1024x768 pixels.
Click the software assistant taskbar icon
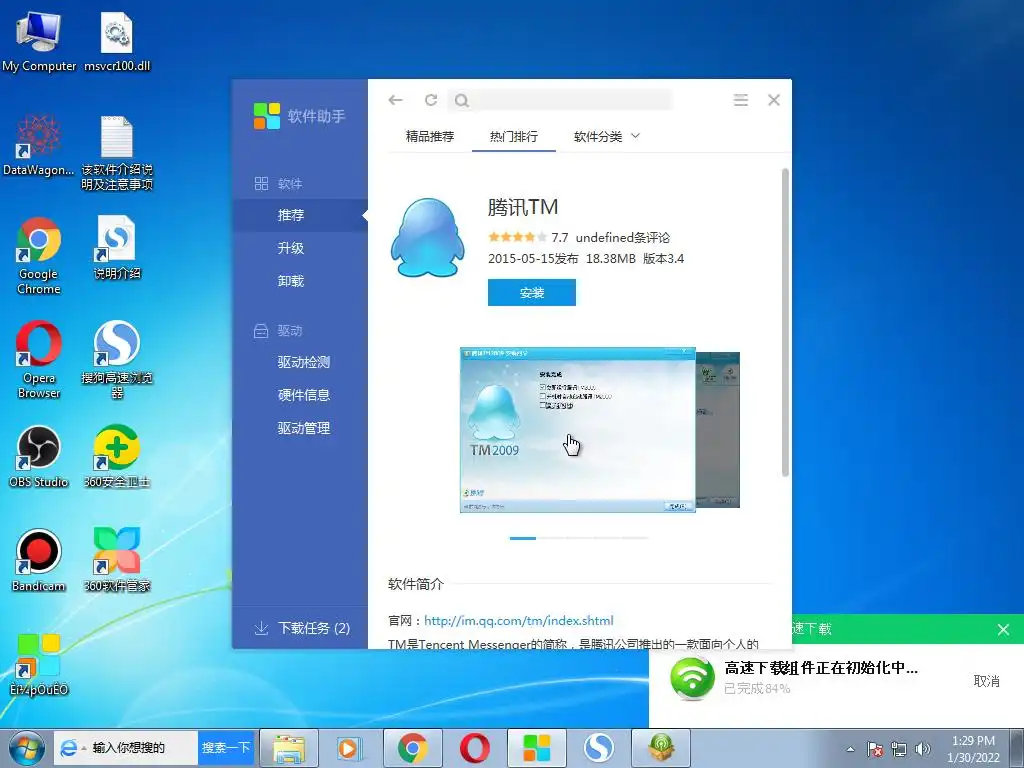[x=536, y=748]
